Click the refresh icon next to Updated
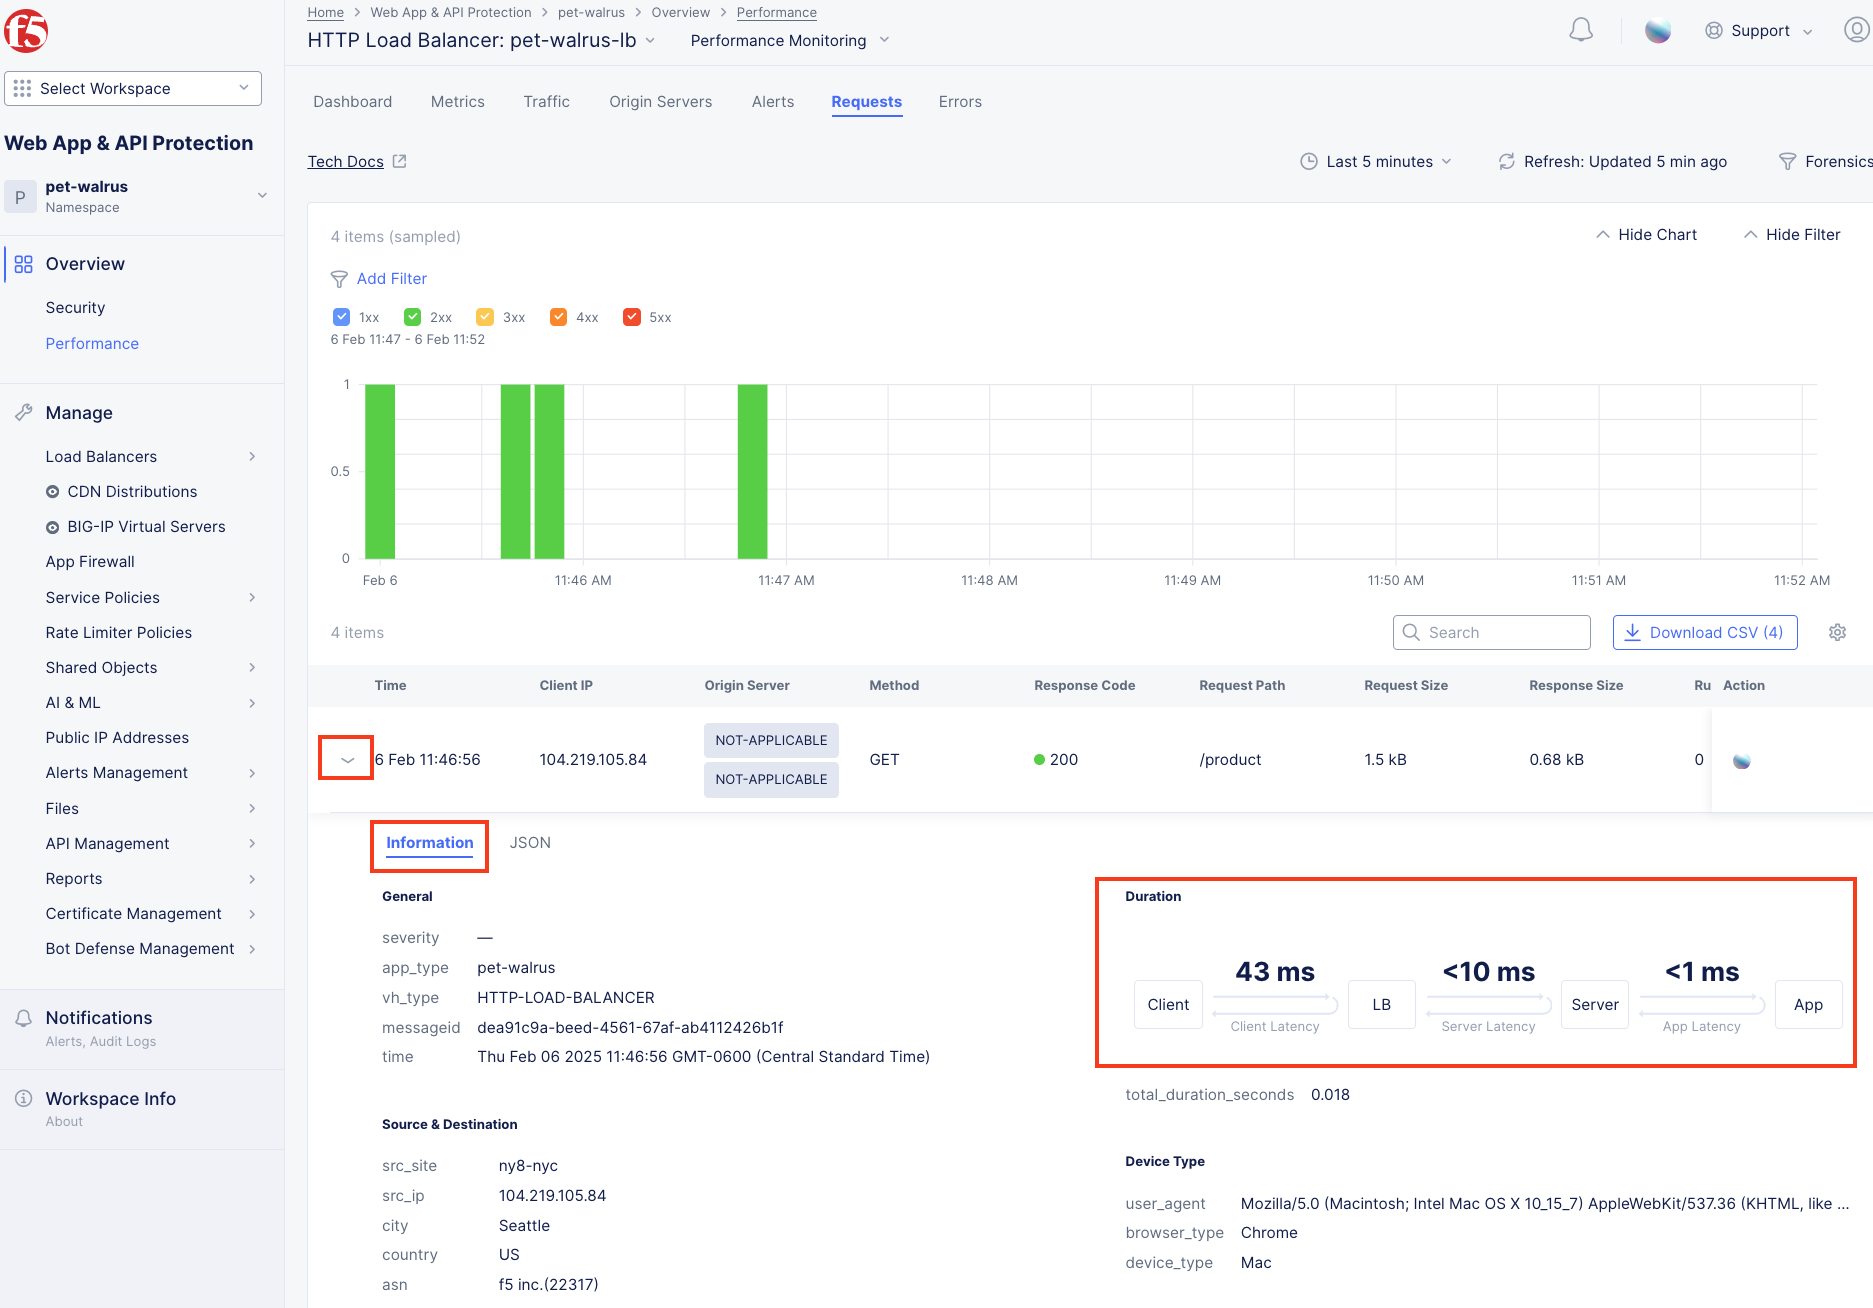 [x=1506, y=161]
